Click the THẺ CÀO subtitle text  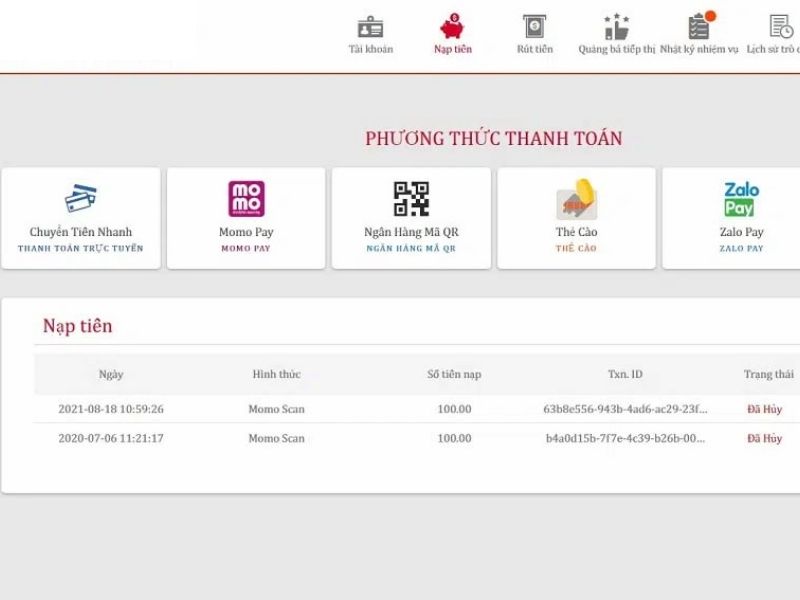click(x=576, y=248)
